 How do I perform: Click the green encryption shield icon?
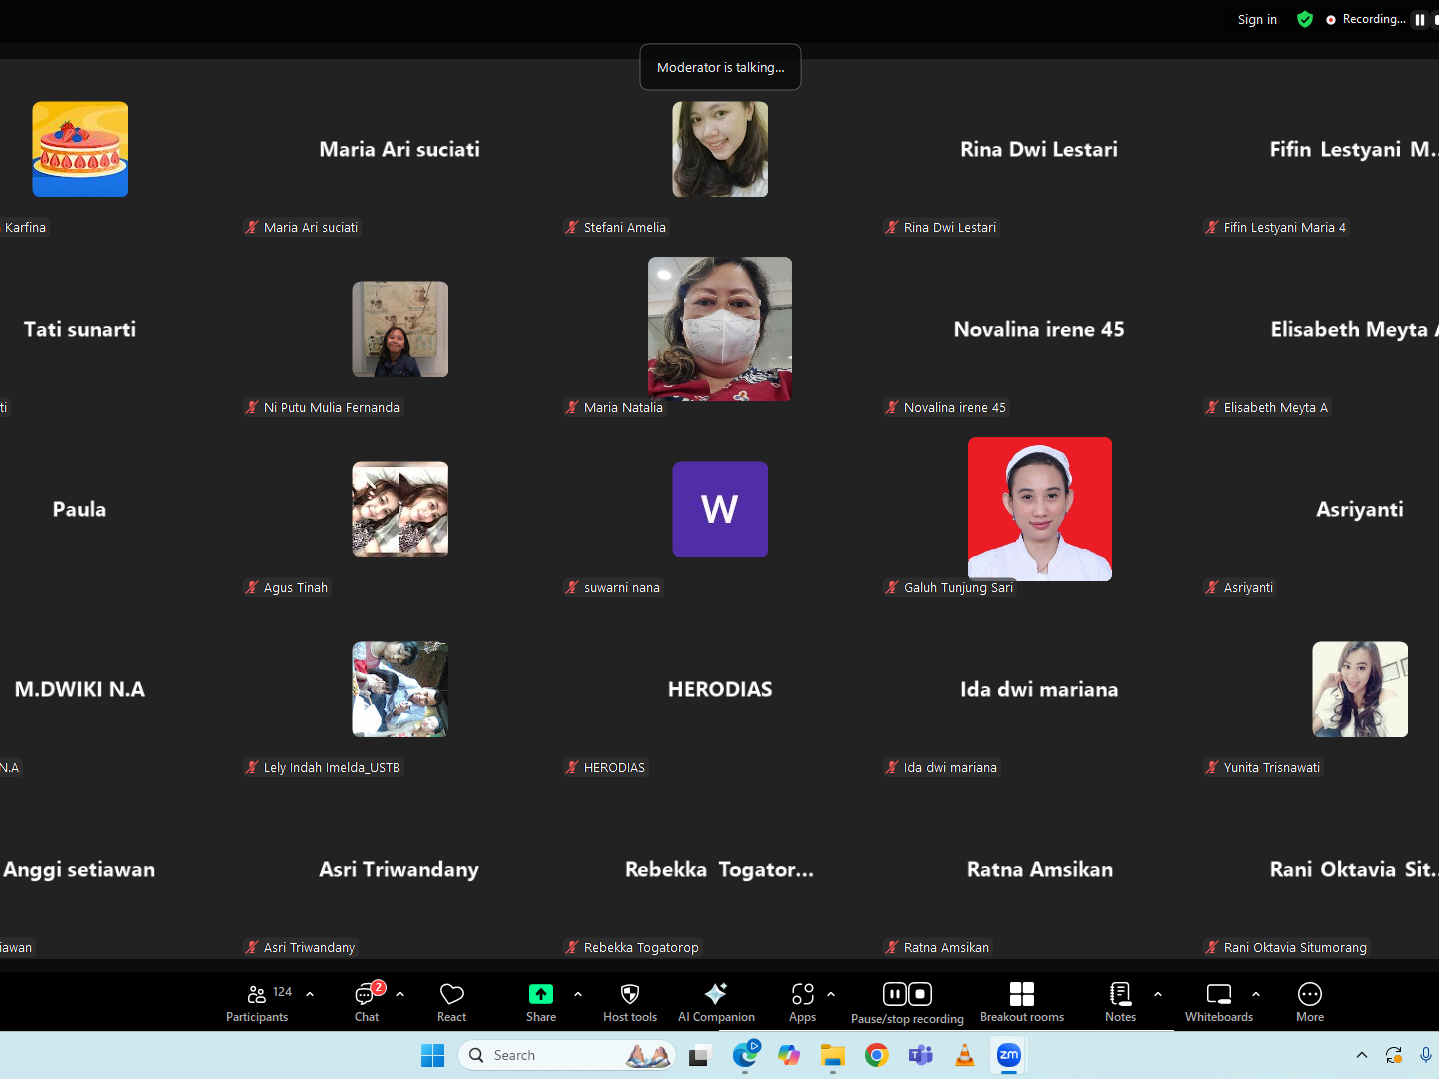[1304, 19]
